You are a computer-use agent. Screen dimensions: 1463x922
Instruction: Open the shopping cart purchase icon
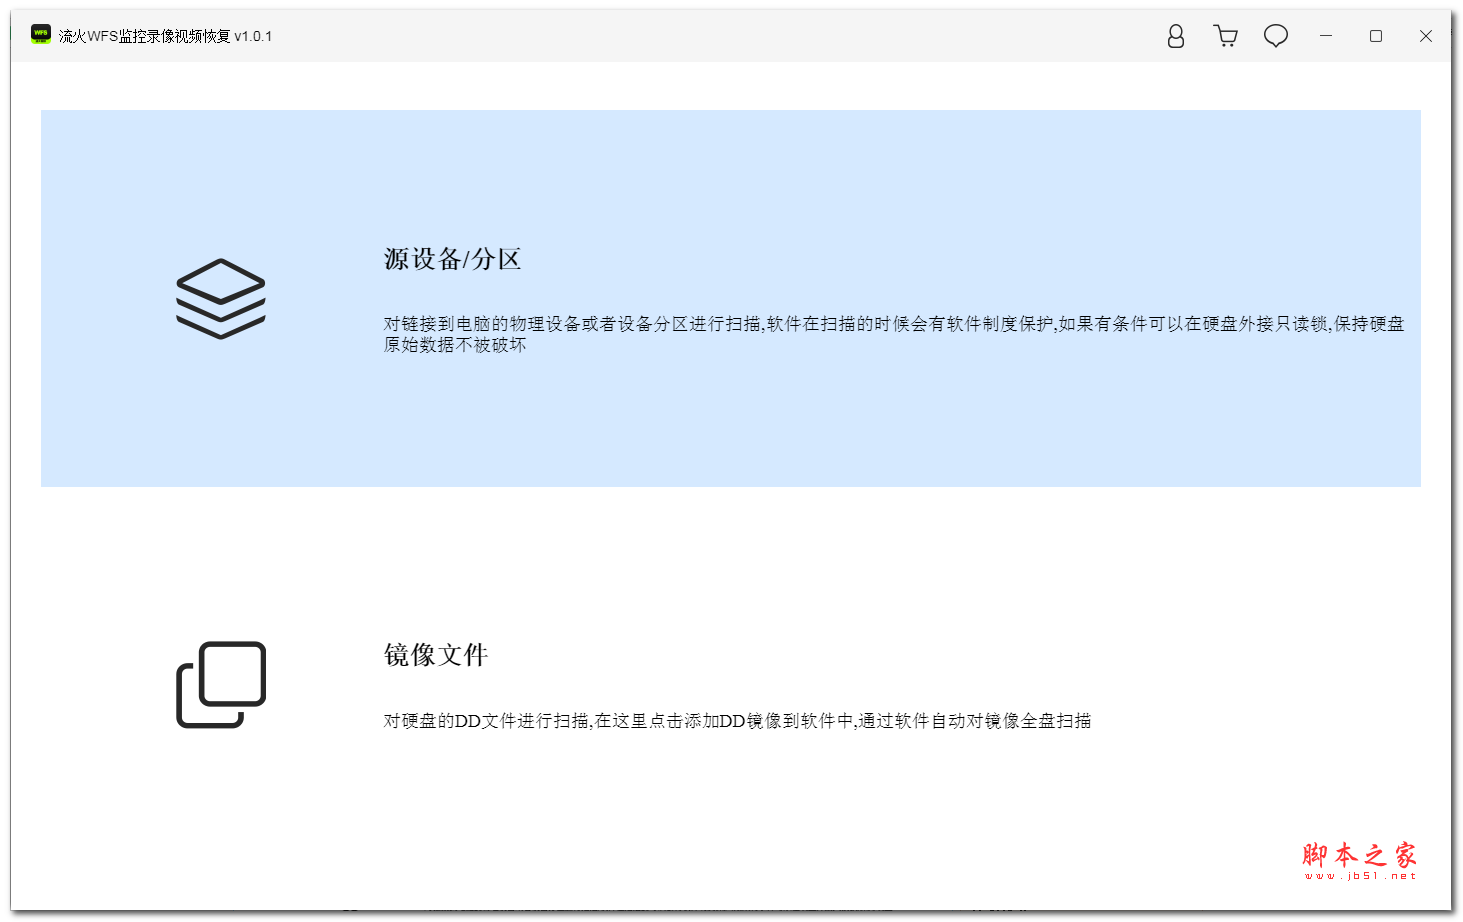tap(1226, 36)
